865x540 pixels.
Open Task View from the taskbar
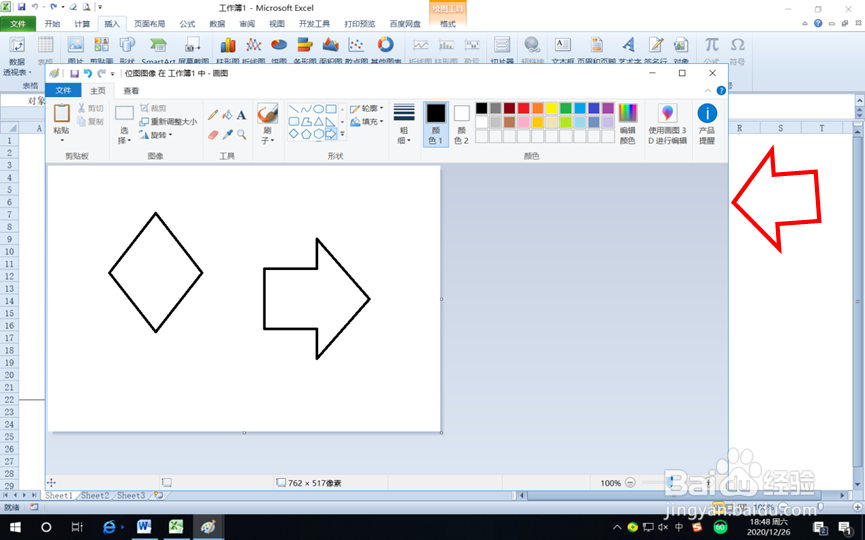pyautogui.click(x=77, y=527)
